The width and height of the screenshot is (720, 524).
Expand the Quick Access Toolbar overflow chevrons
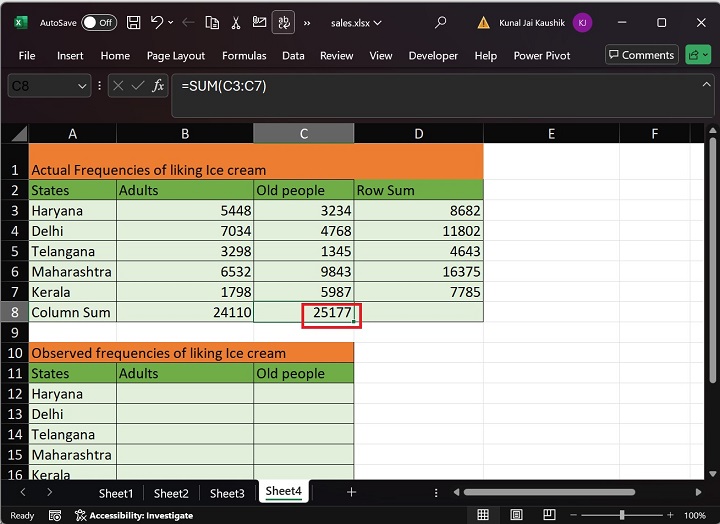[x=306, y=22]
